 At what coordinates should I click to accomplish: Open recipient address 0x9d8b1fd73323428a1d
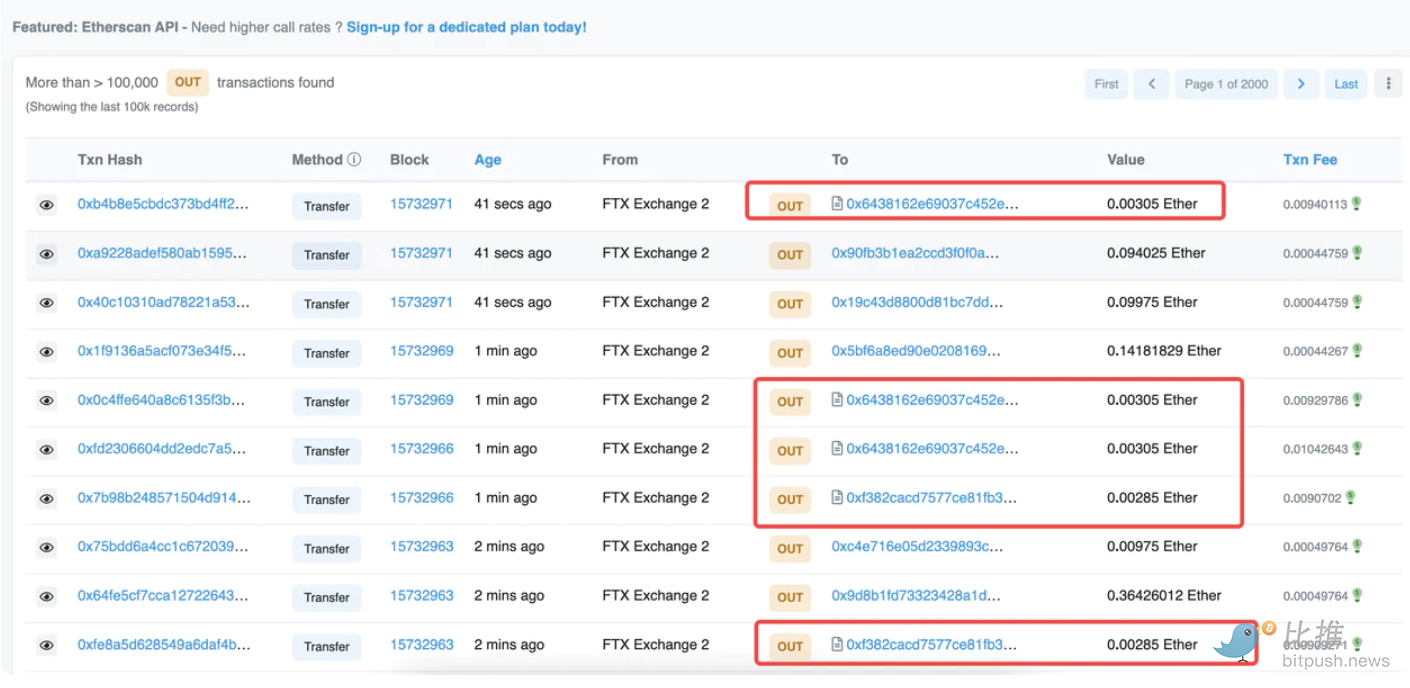916,596
